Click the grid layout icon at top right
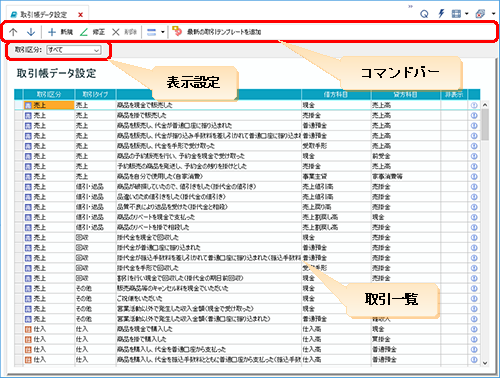 coord(456,14)
